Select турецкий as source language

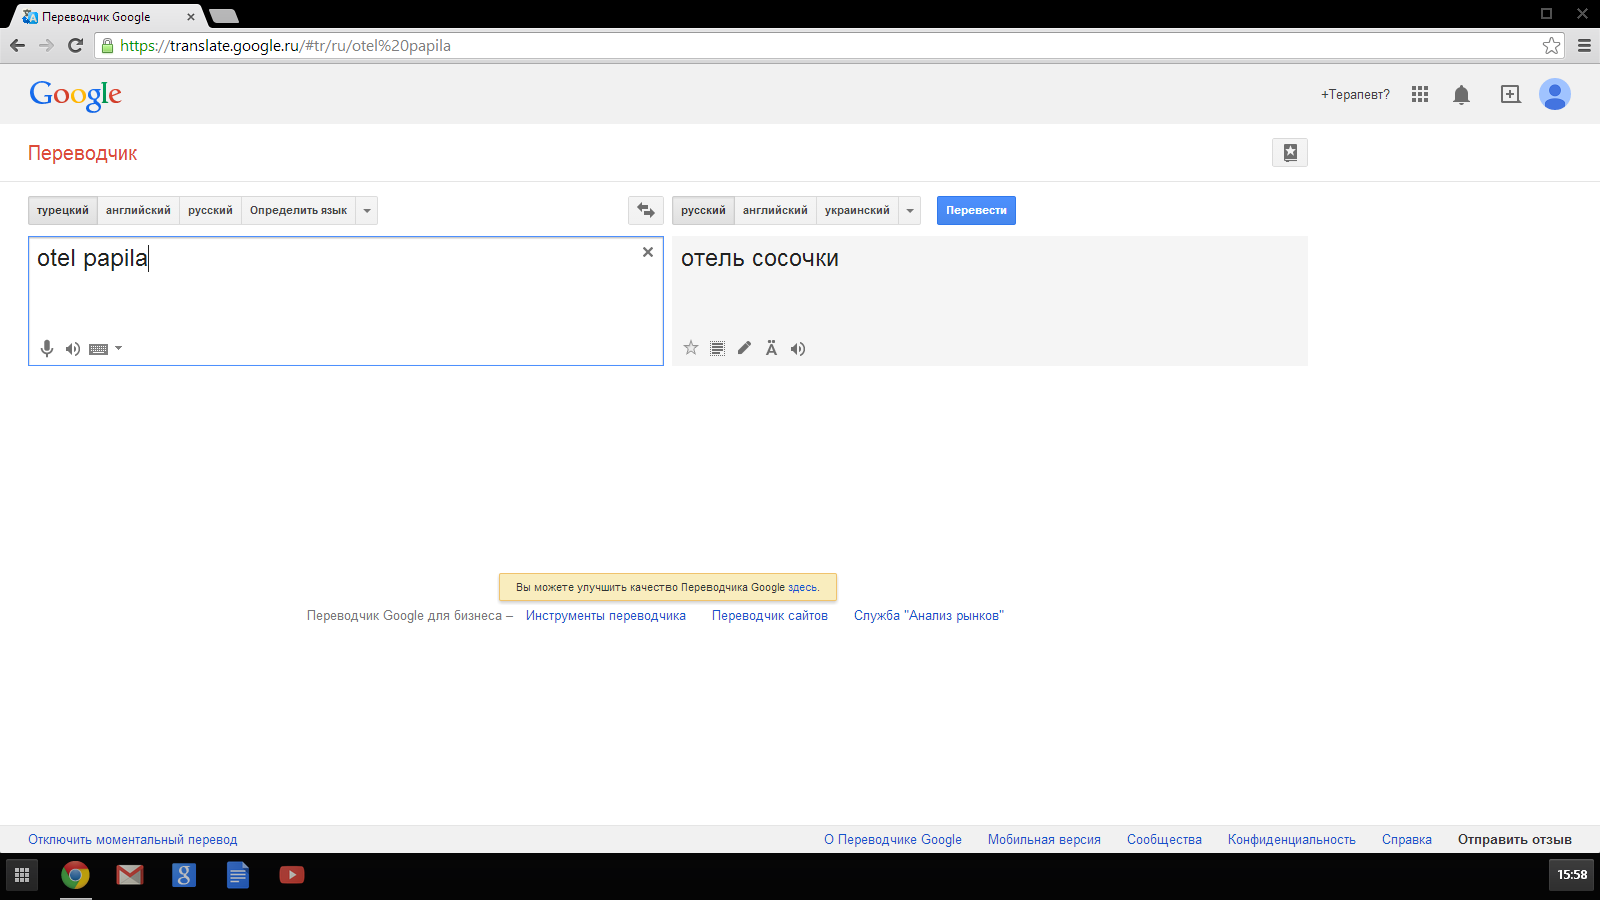[63, 210]
